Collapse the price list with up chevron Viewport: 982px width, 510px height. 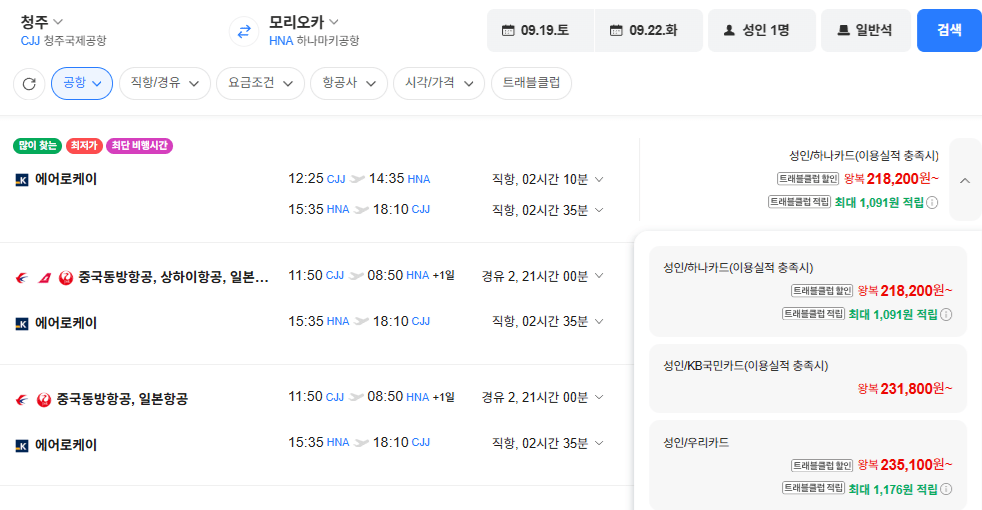[x=965, y=180]
